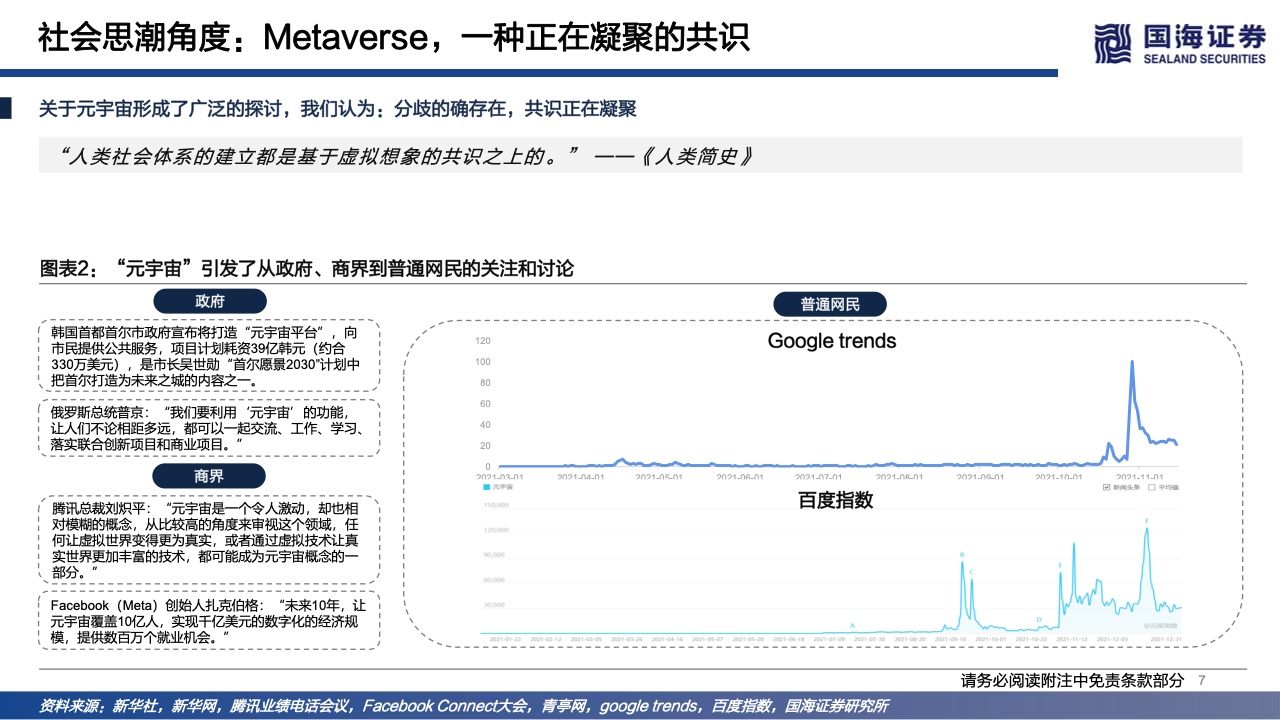Click marker F on the 百度指数 chart

(1146, 521)
